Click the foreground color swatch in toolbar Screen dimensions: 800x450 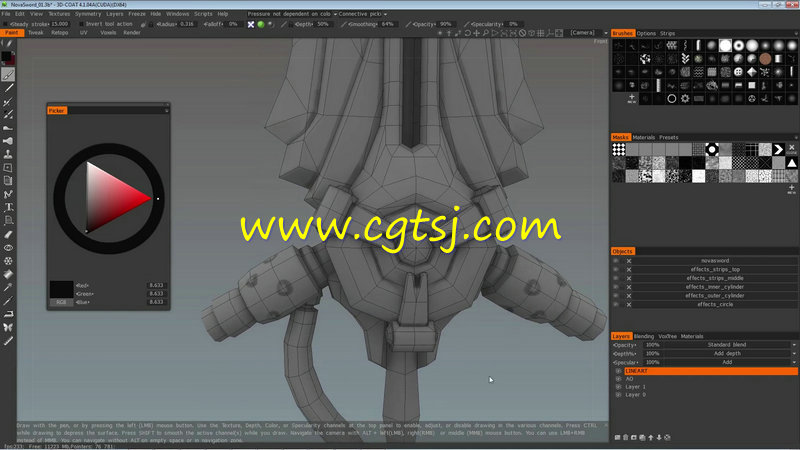tap(6, 56)
